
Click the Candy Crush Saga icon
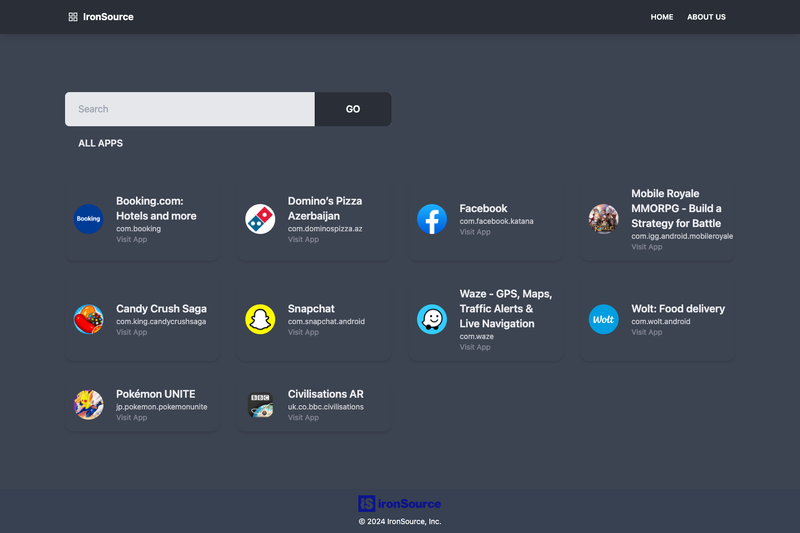pyautogui.click(x=88, y=319)
